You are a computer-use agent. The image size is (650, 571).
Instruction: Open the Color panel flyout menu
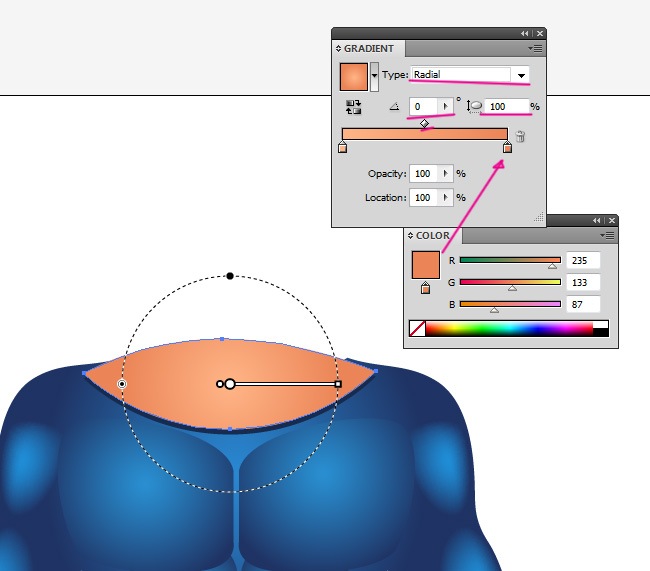(607, 236)
